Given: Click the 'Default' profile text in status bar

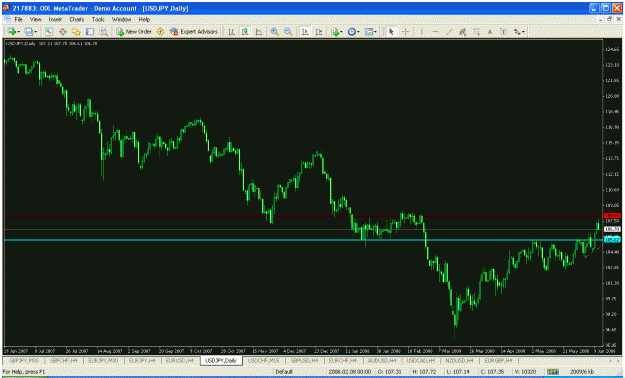Looking at the screenshot, I should [x=284, y=372].
